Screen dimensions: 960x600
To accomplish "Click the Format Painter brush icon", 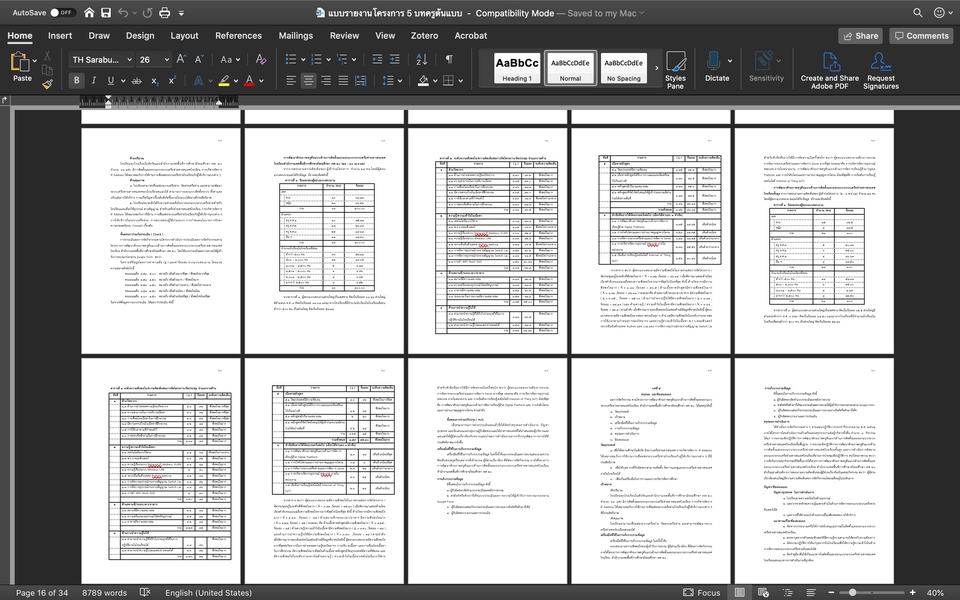I will pos(47,84).
